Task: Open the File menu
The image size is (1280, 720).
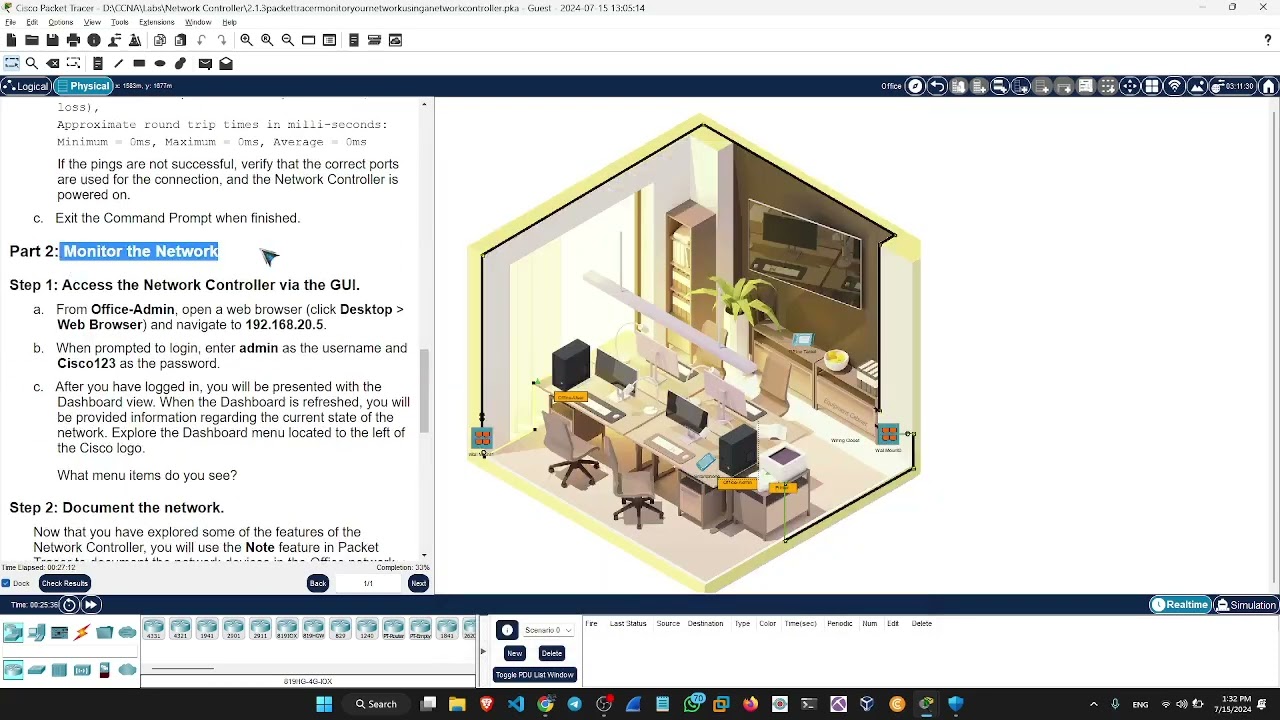Action: pos(10,22)
